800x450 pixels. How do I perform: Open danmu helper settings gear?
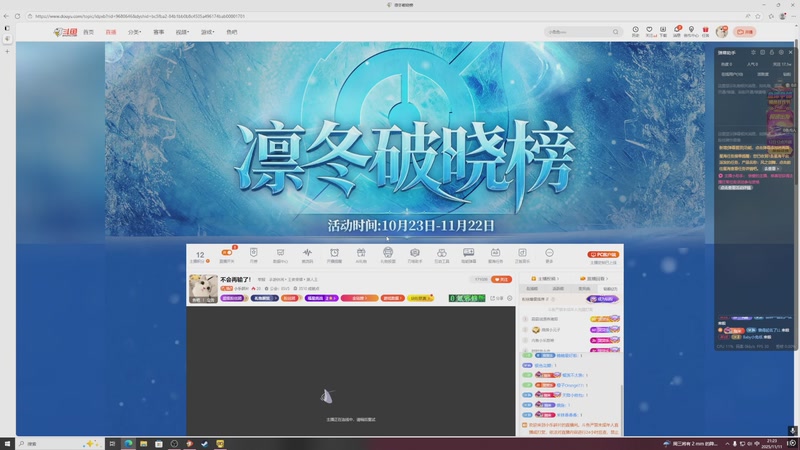781,53
